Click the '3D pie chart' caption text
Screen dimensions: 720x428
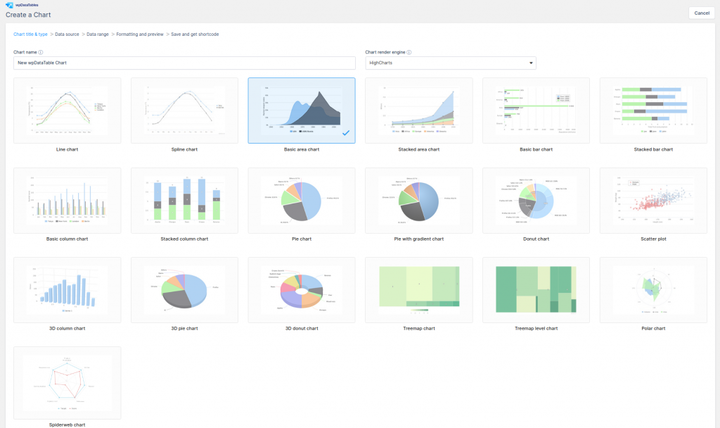click(185, 328)
